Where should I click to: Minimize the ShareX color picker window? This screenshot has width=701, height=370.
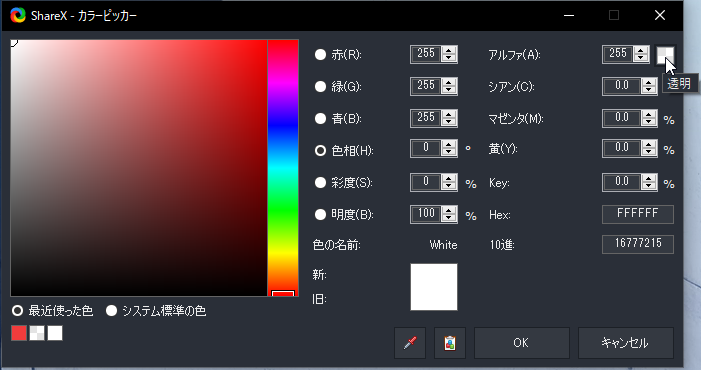pos(569,15)
